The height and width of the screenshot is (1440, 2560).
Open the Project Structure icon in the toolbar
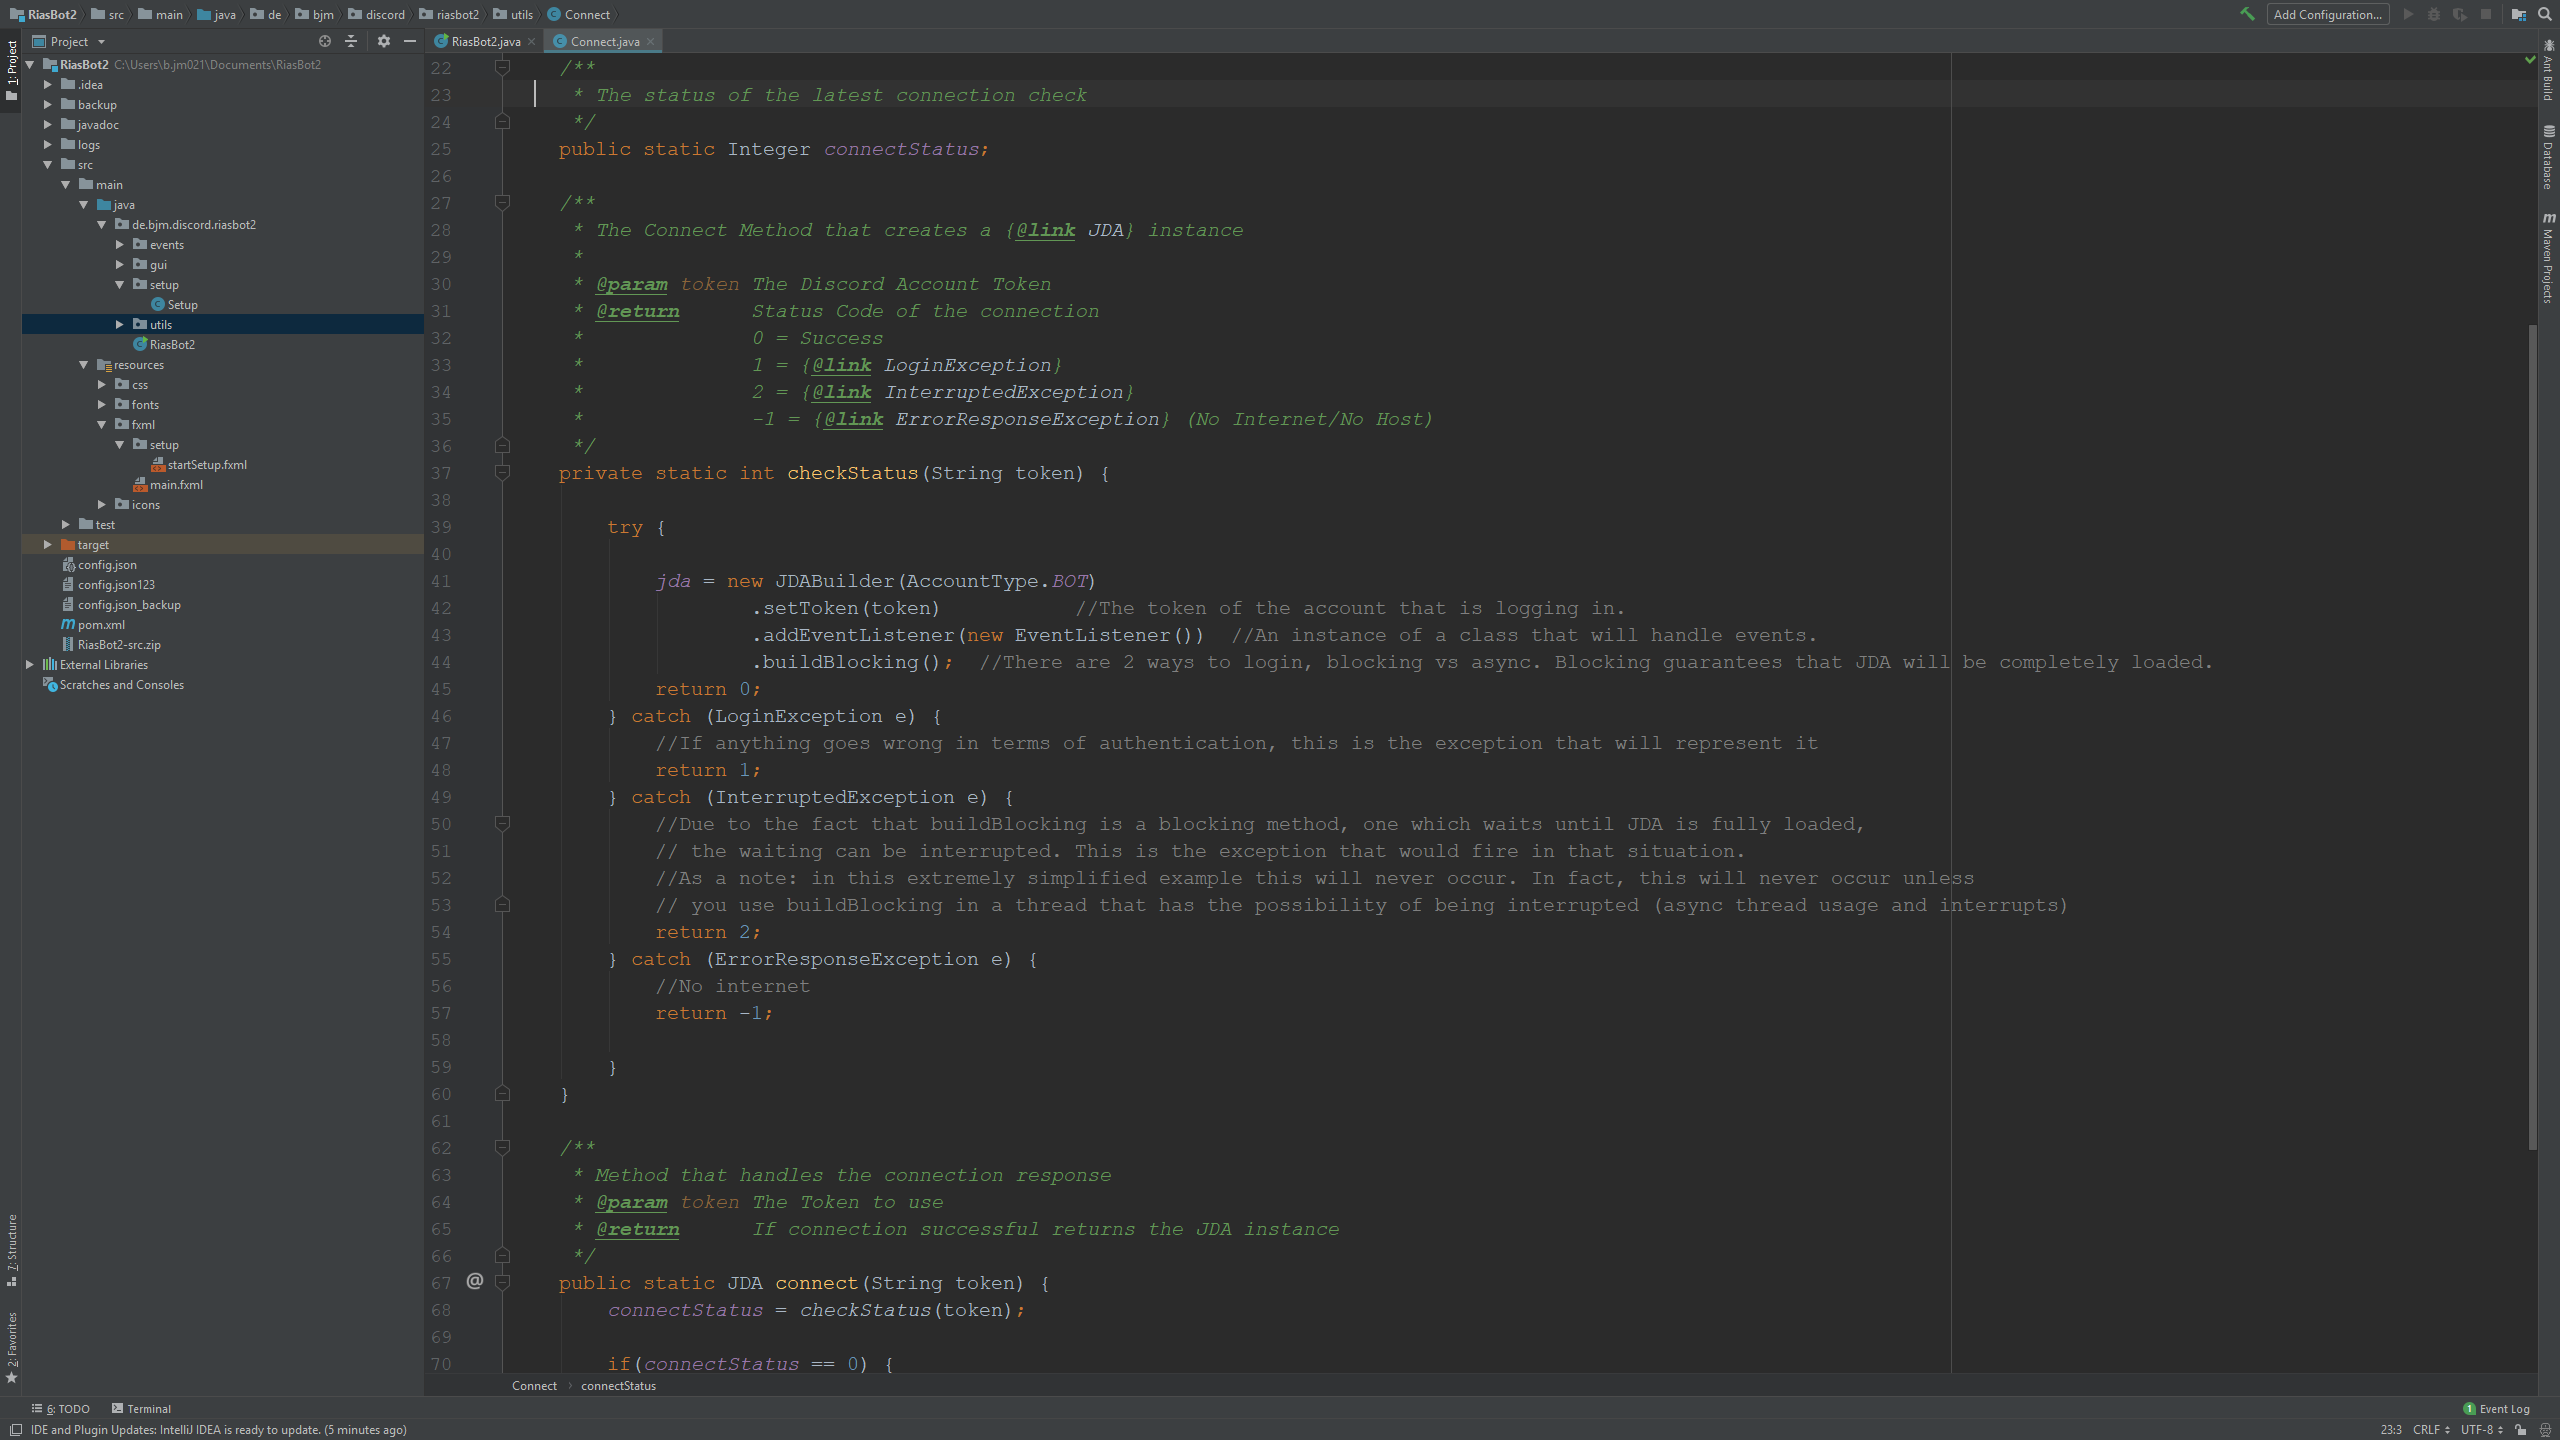(x=2518, y=14)
